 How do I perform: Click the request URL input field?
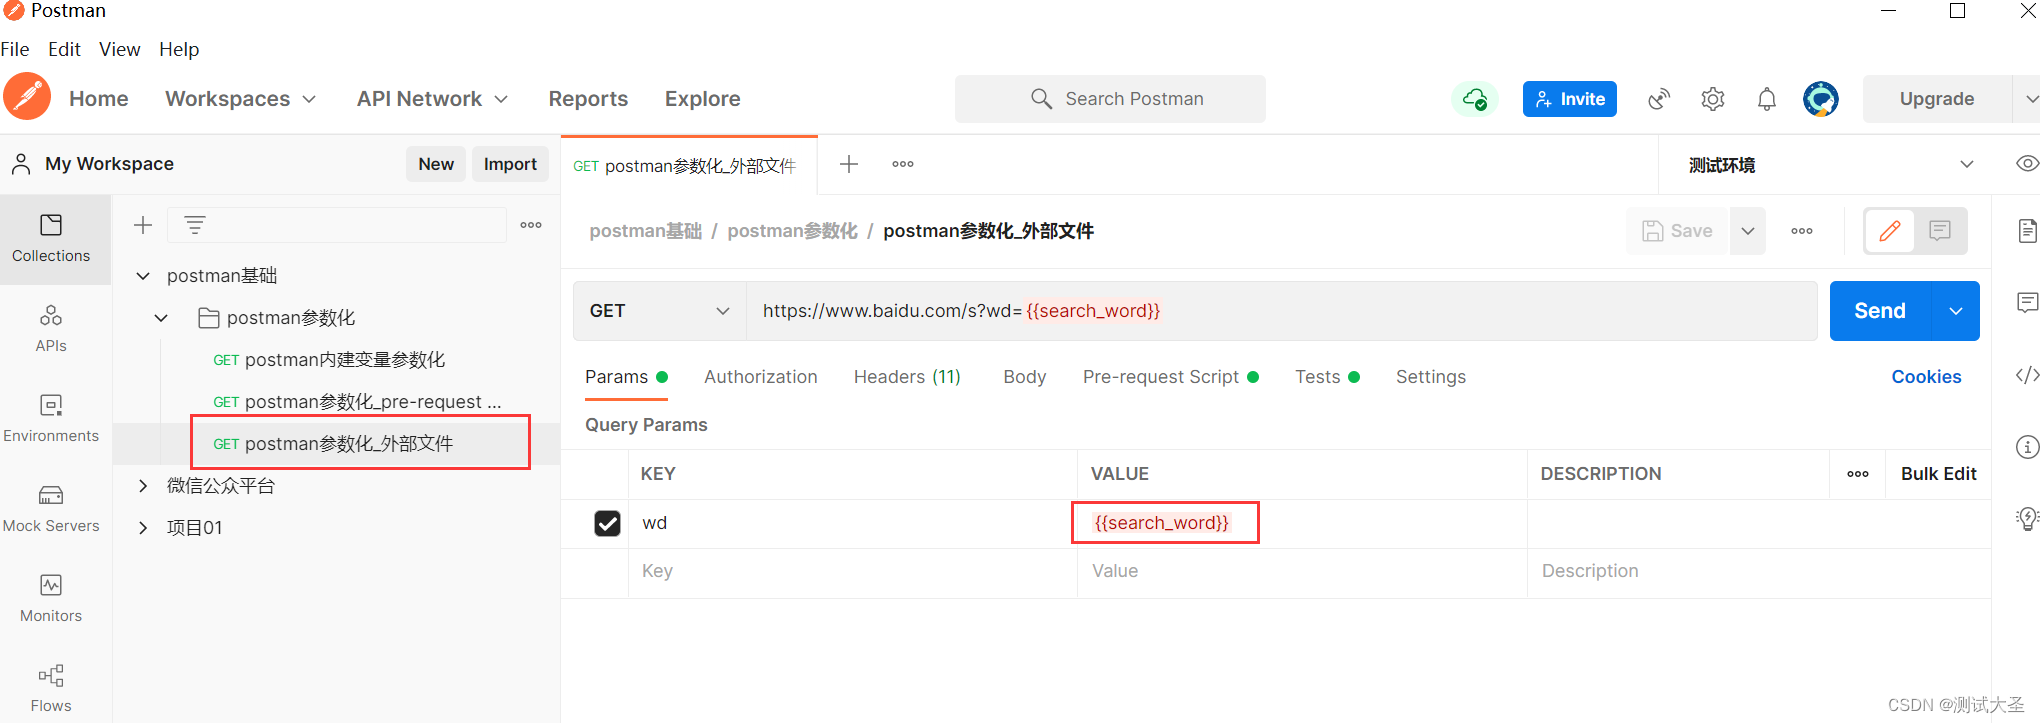(x=1281, y=311)
